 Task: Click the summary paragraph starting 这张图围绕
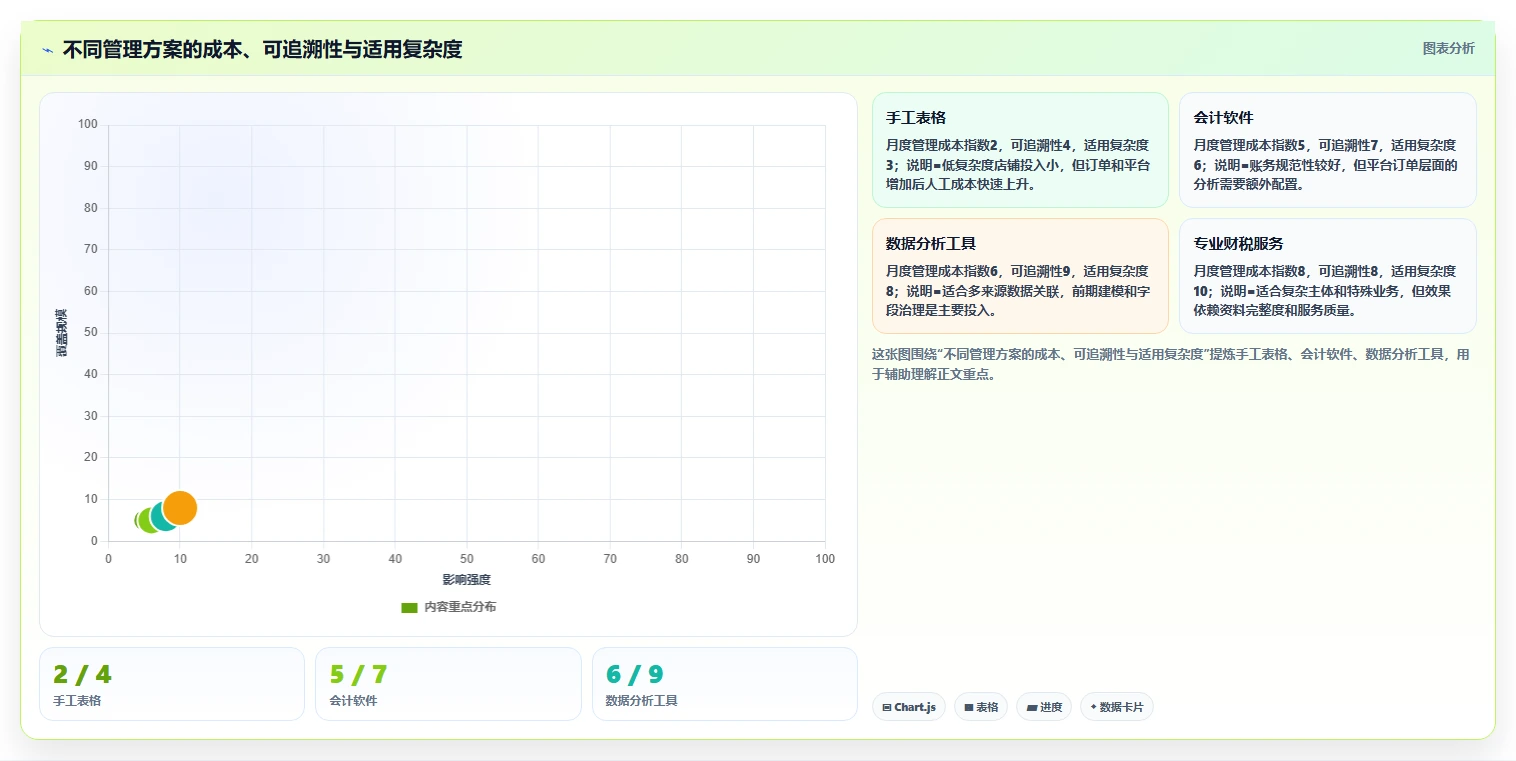click(1171, 364)
